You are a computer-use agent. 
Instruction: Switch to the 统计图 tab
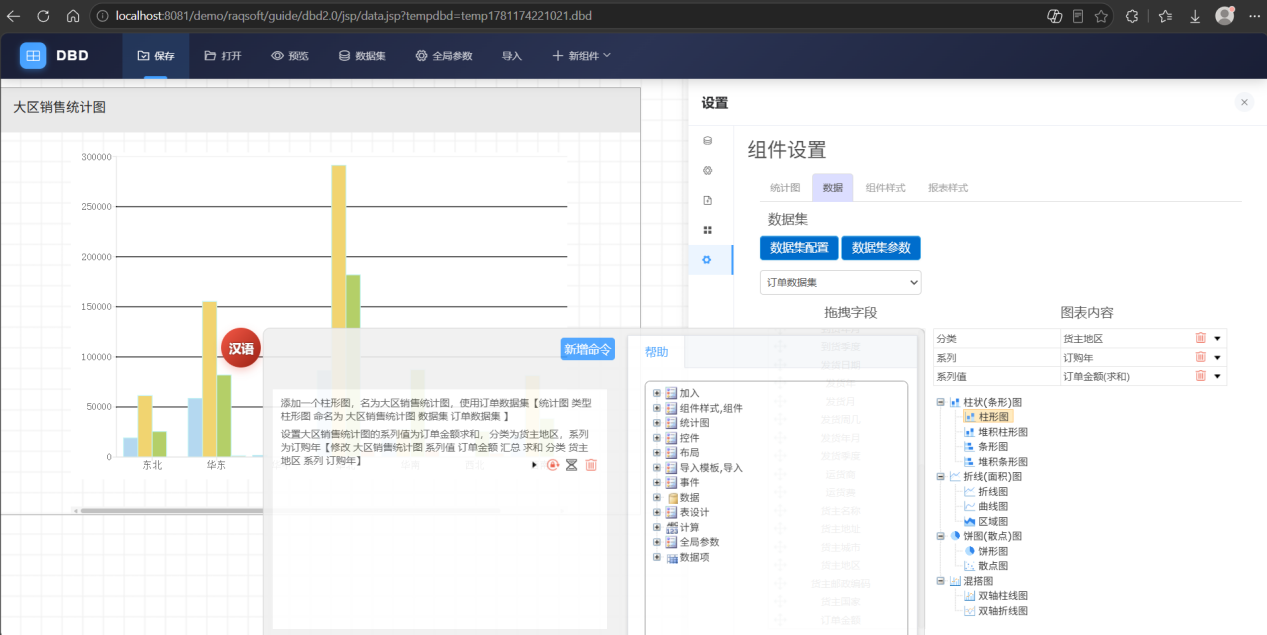[785, 188]
